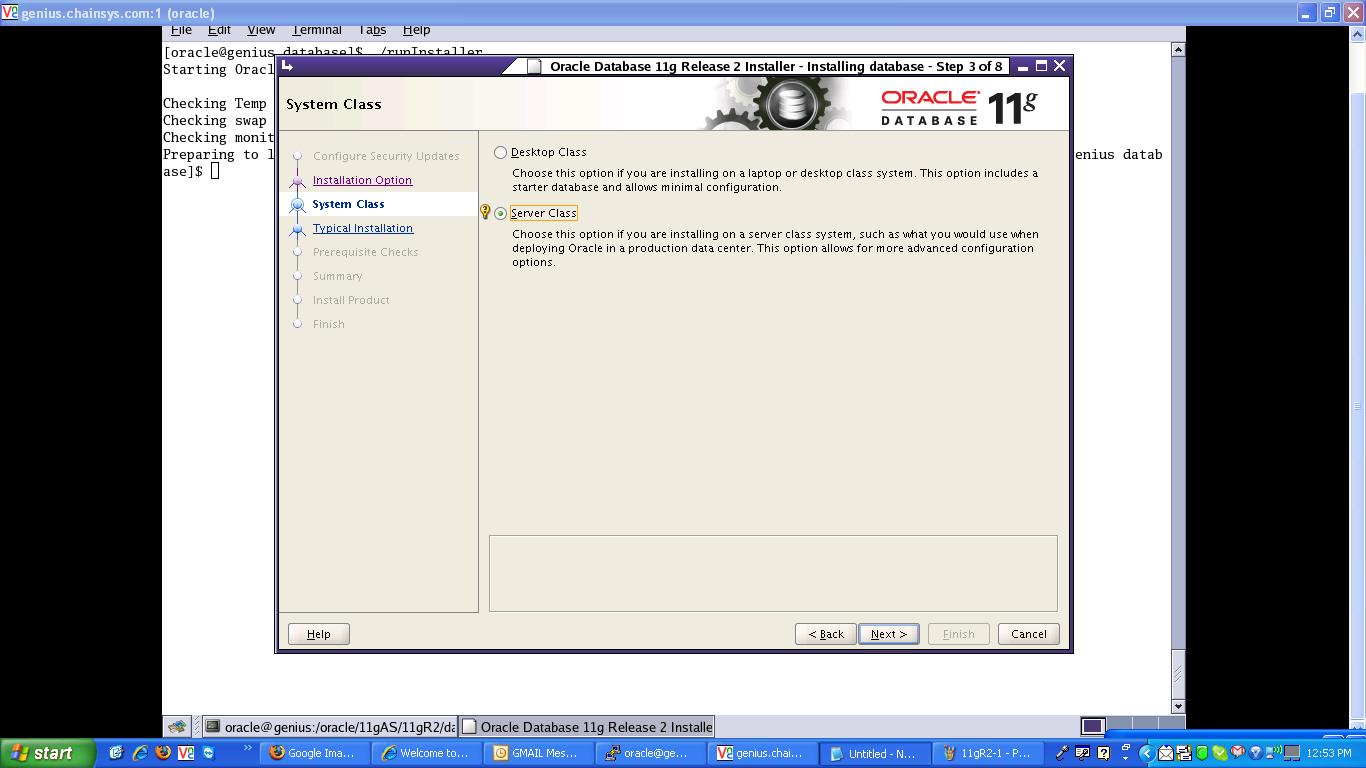Switch to Untitled - Notepad taskbar button
Image resolution: width=1366 pixels, height=768 pixels.
point(875,753)
